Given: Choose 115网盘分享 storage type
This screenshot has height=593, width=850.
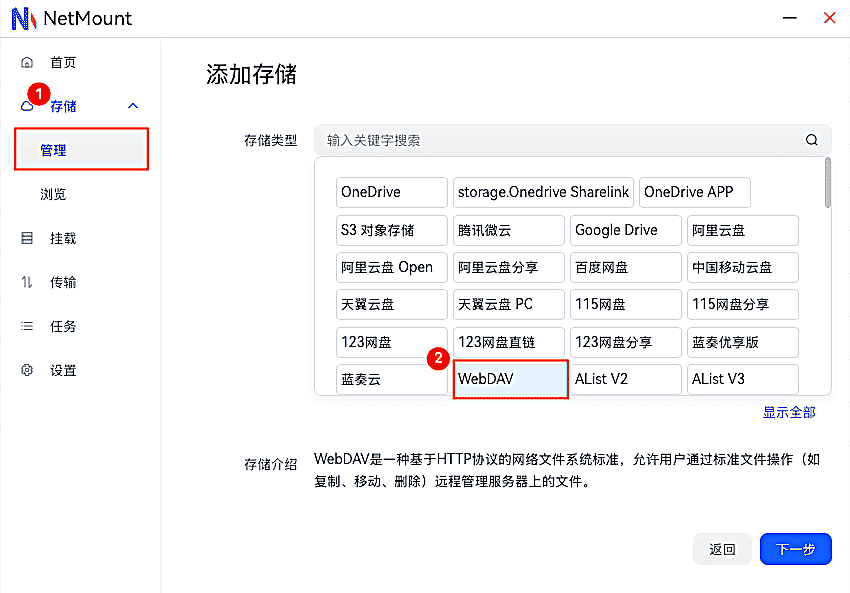Looking at the screenshot, I should pyautogui.click(x=743, y=304).
